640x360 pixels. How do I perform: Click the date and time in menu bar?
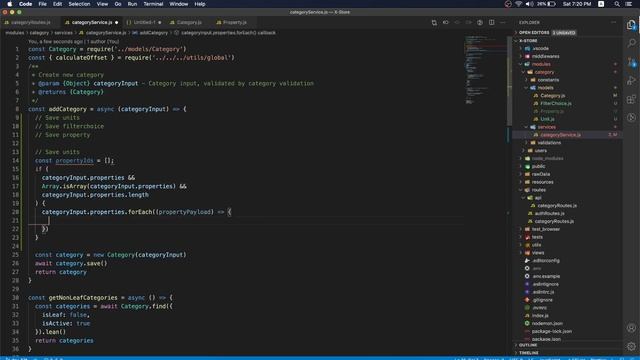577,4
